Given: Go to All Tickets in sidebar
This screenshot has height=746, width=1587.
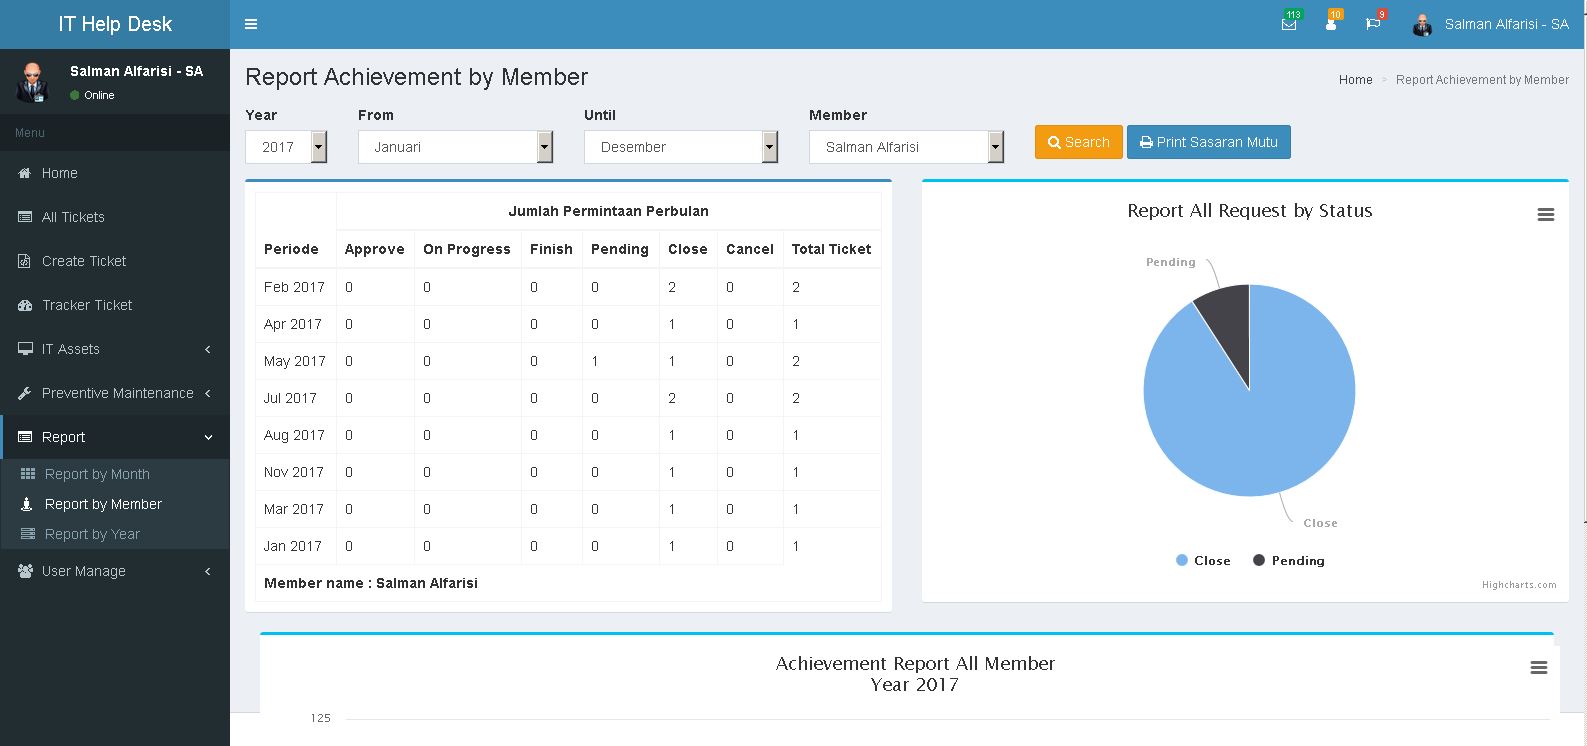Looking at the screenshot, I should click(73, 217).
